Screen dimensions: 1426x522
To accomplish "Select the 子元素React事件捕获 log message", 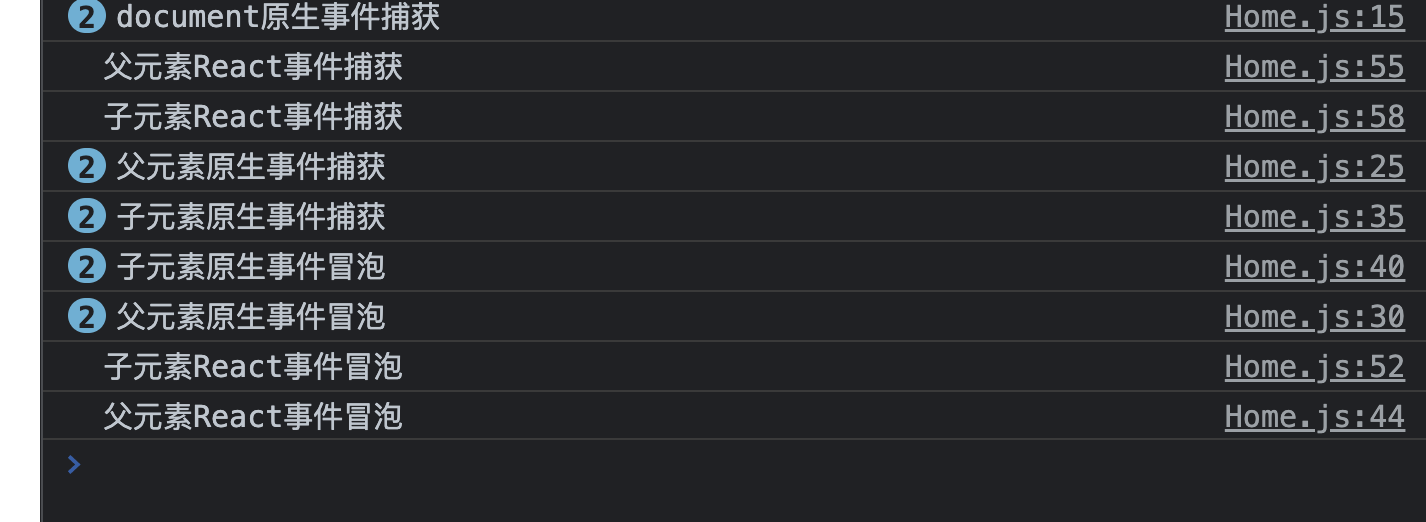I will tap(253, 117).
